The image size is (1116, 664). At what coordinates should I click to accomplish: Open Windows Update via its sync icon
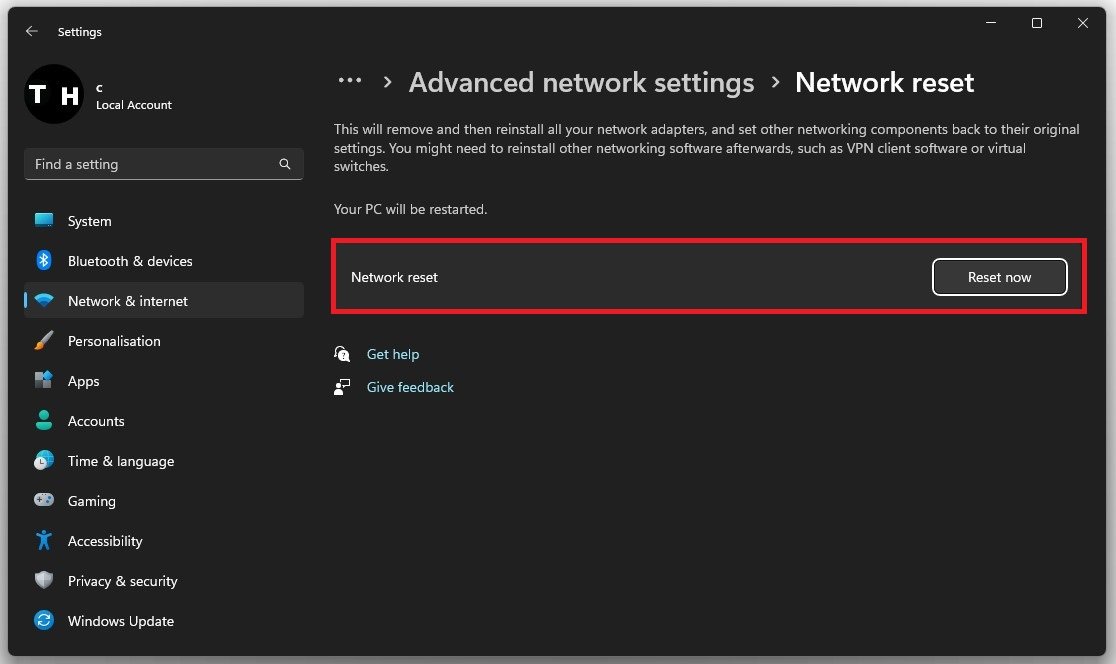(x=44, y=621)
